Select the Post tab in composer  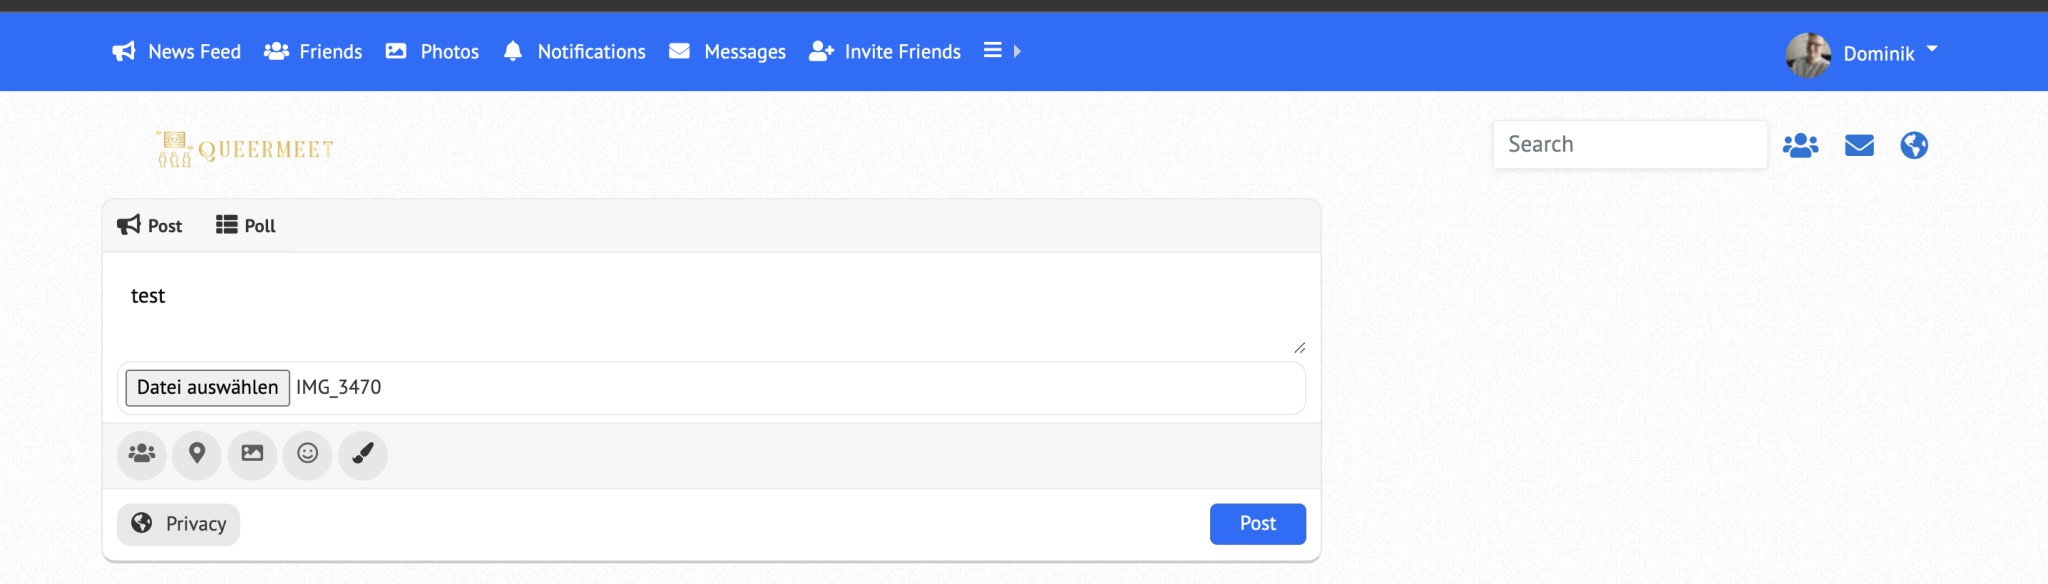[x=150, y=226]
